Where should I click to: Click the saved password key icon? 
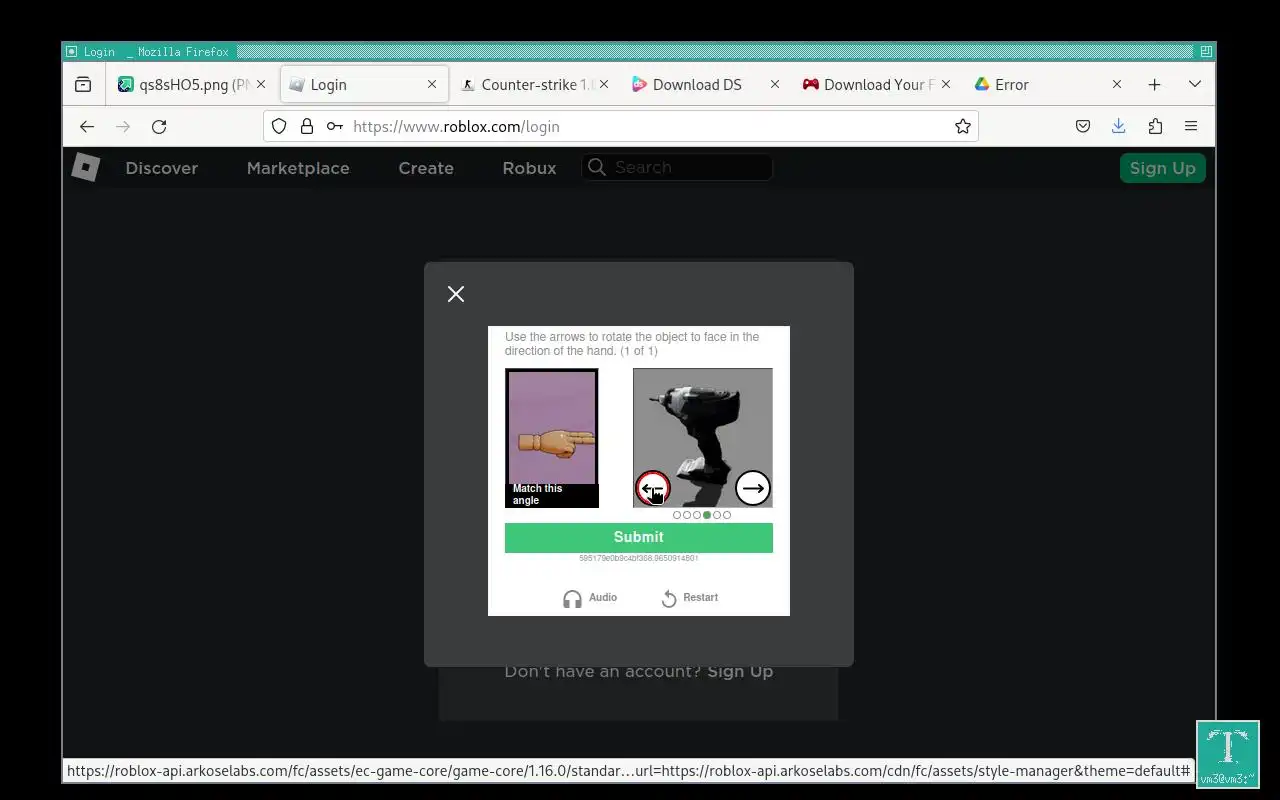point(335,126)
